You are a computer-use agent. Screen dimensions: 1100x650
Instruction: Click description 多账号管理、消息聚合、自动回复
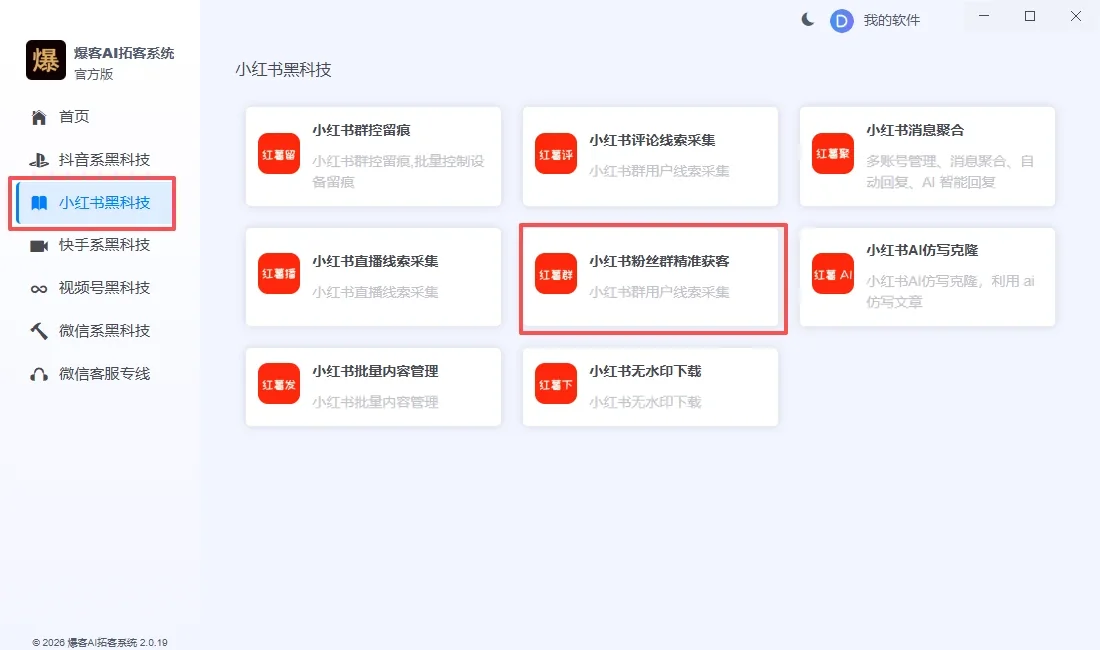click(x=951, y=172)
